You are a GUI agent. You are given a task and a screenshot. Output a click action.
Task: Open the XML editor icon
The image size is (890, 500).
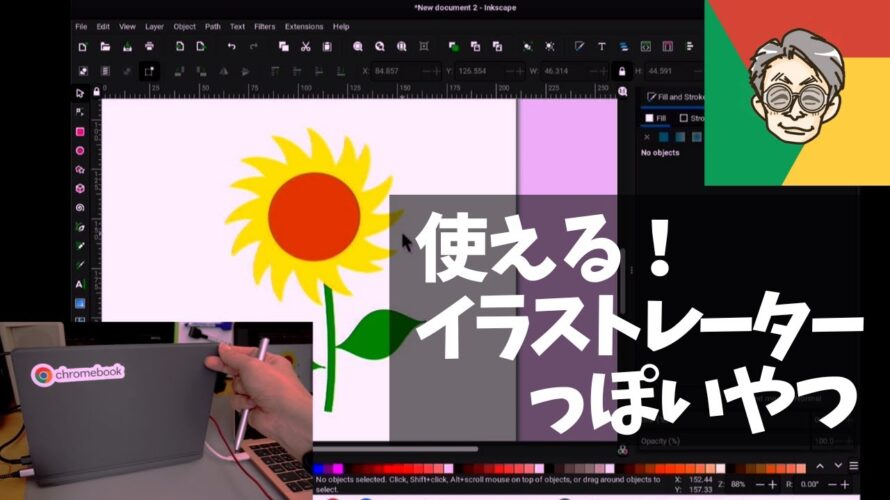(645, 47)
